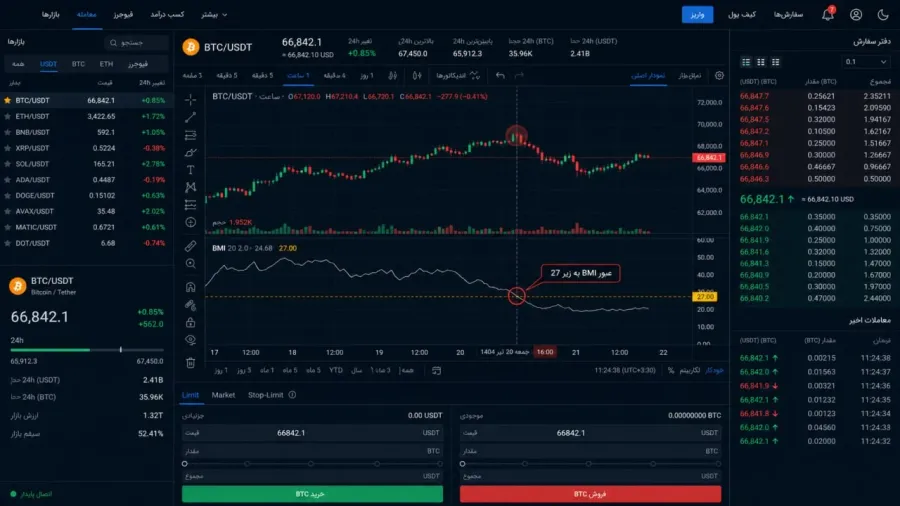The width and height of the screenshot is (900, 506).
Task: Unfavorite BTC/USDT with its gold star
Action: (7, 100)
